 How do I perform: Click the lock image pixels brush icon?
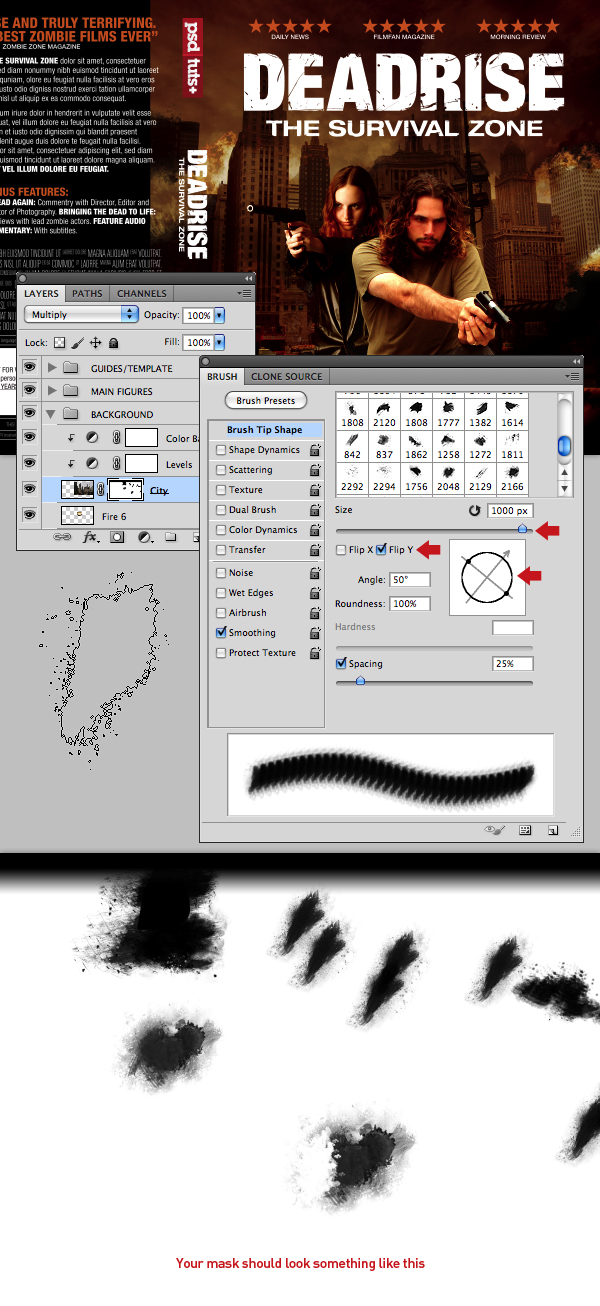point(77,342)
